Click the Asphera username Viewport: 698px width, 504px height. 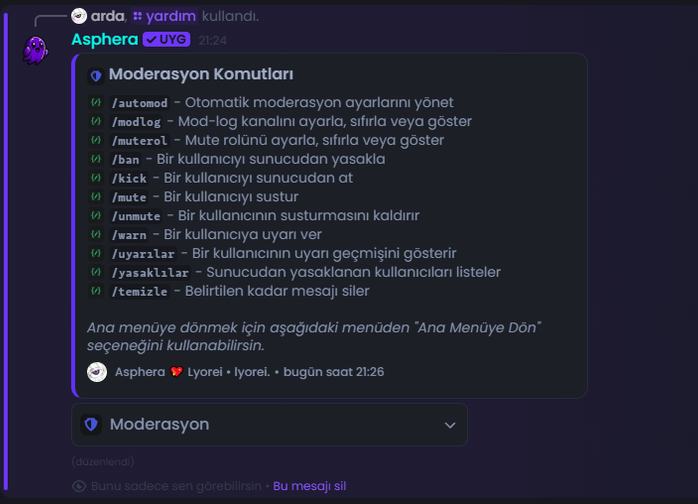click(x=105, y=40)
